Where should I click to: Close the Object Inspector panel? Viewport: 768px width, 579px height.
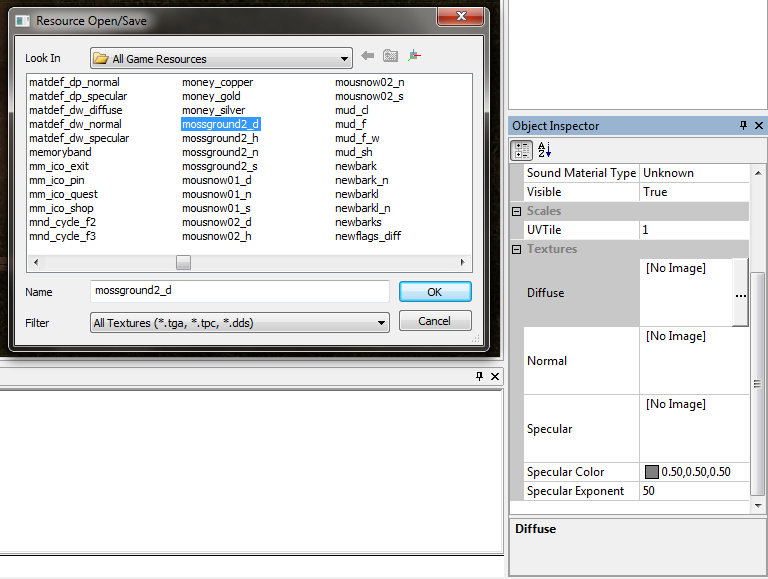[758, 126]
